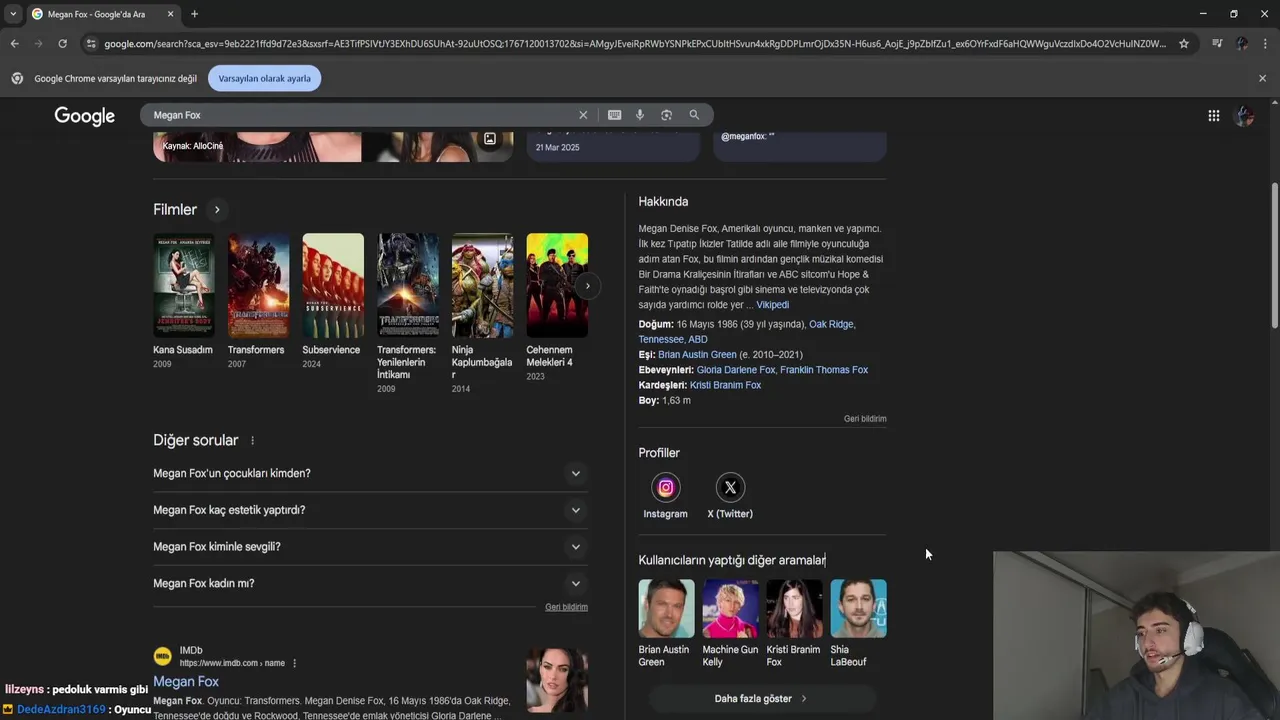Open the Oak Ridge birthplace link
Screen dimensions: 1280x720
click(831, 324)
